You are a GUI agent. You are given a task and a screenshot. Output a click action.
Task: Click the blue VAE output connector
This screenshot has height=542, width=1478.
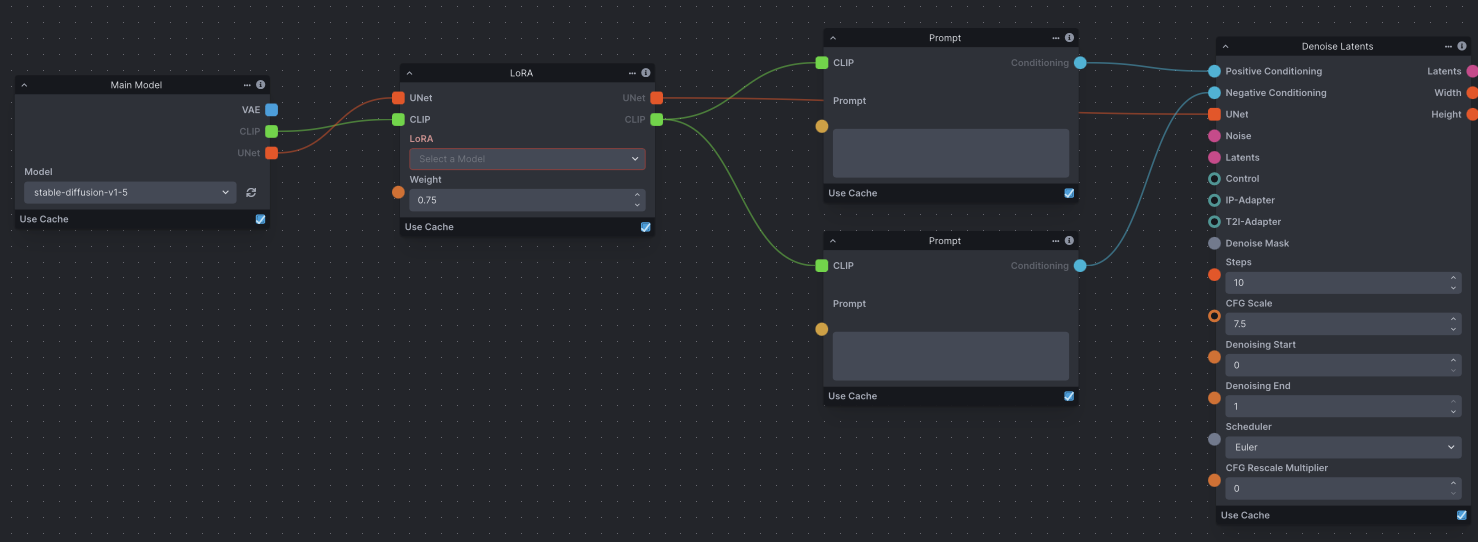(271, 110)
